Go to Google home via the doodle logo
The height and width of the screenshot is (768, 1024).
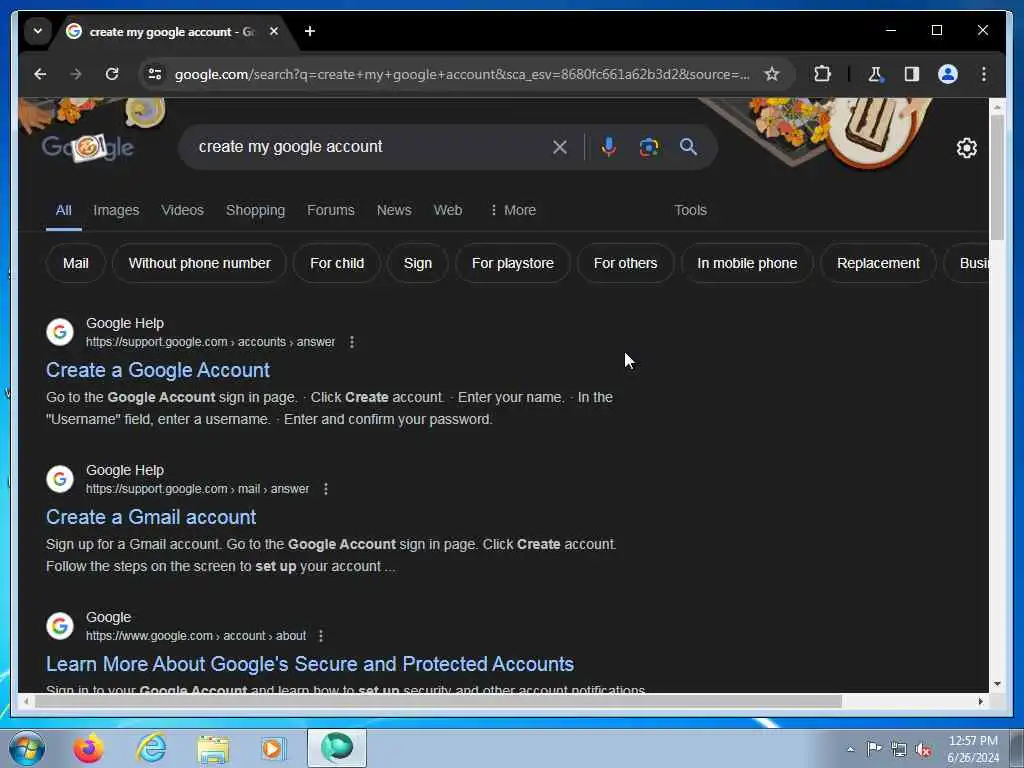point(88,148)
